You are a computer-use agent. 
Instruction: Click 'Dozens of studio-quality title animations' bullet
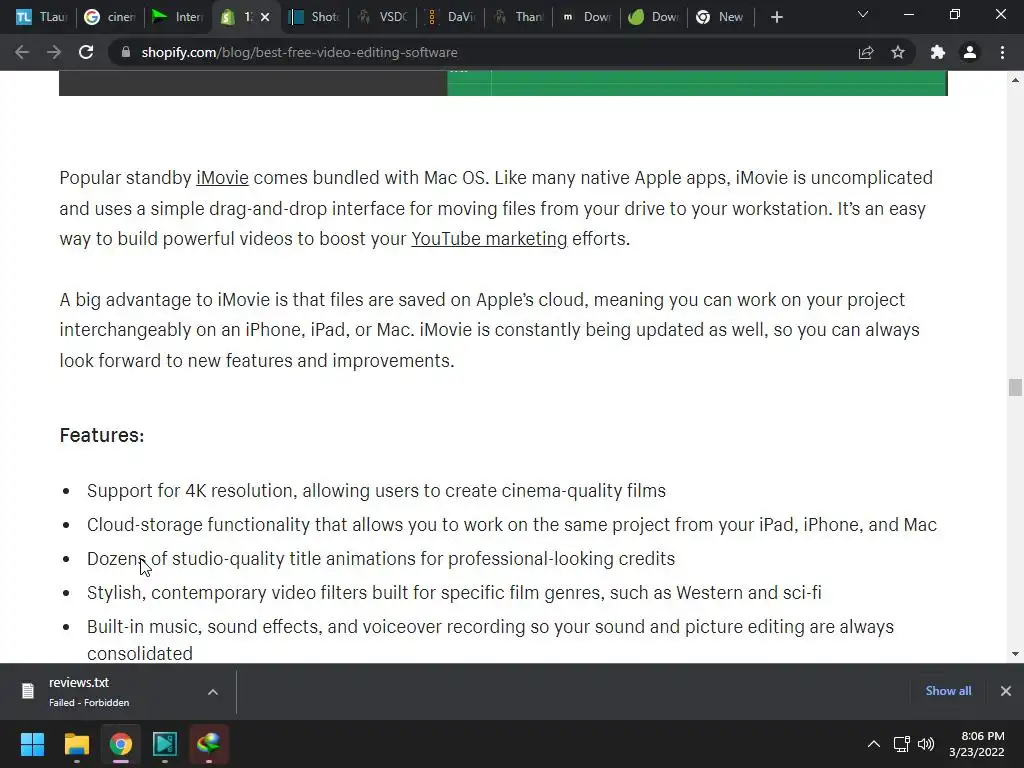pos(381,558)
